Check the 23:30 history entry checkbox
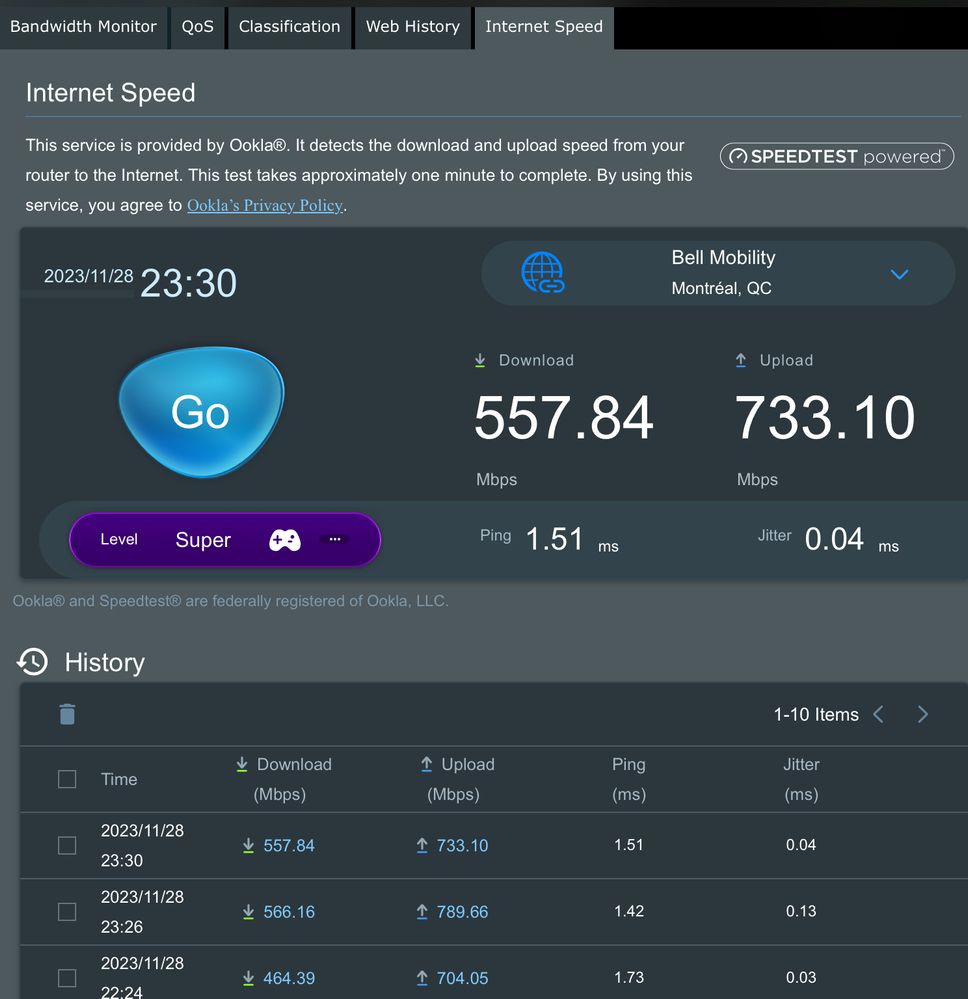Viewport: 968px width, 999px height. 67,846
